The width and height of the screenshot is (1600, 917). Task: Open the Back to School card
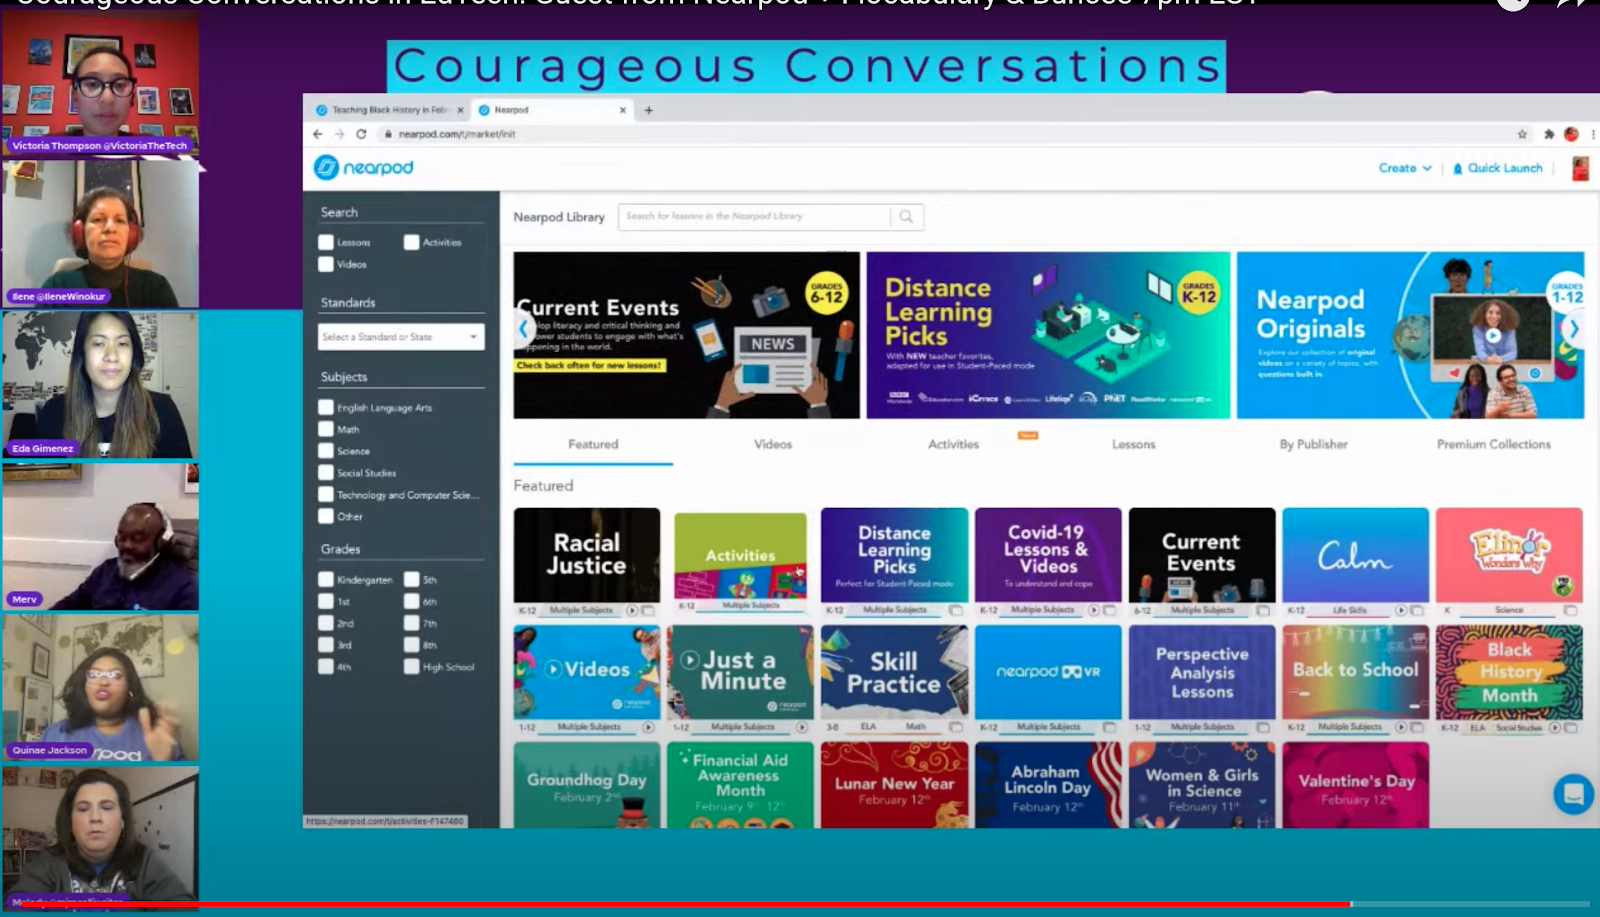click(x=1356, y=680)
